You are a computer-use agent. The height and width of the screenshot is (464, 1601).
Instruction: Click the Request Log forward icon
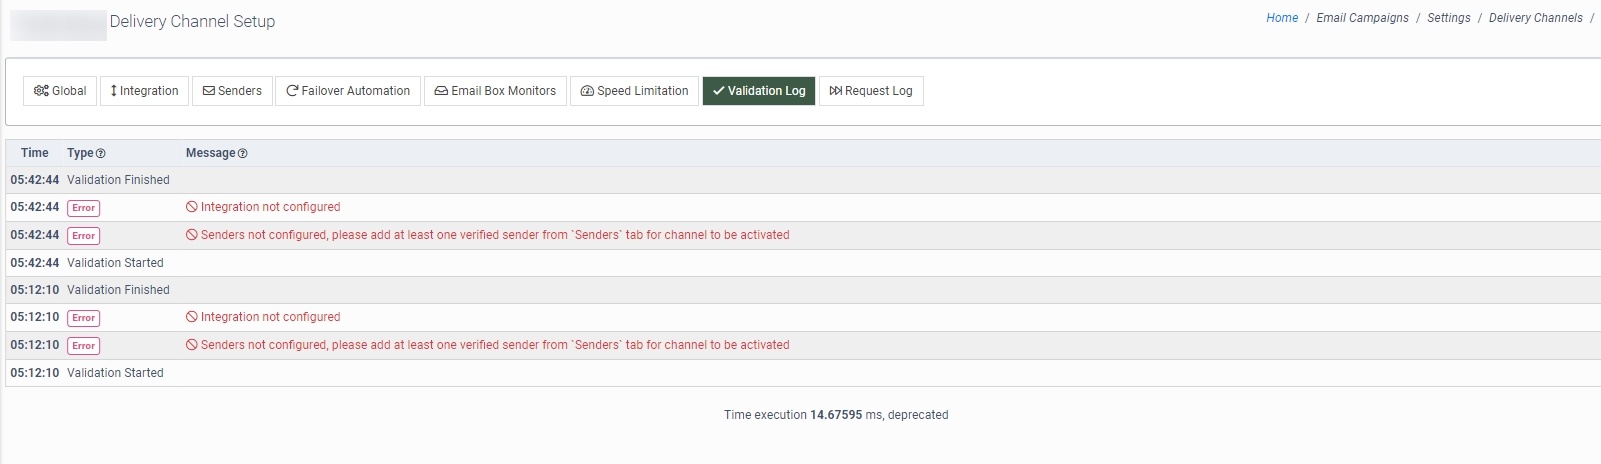(835, 91)
